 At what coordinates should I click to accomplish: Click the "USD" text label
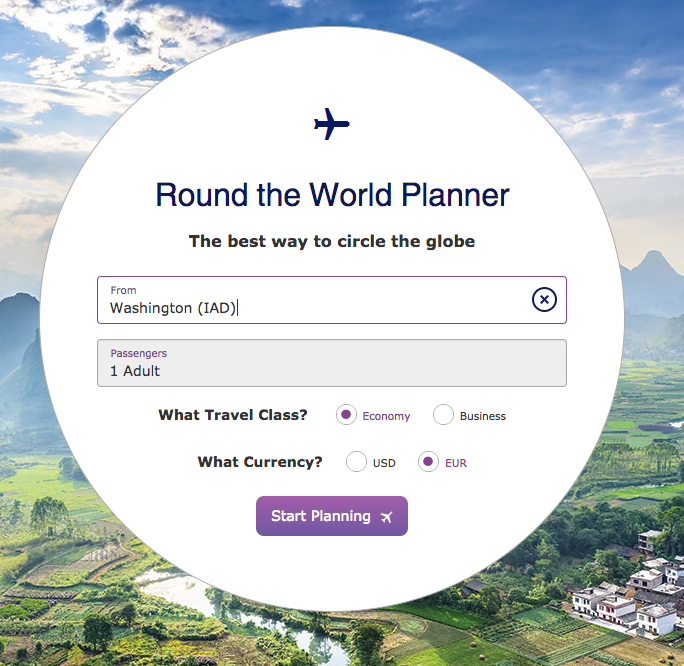point(384,463)
